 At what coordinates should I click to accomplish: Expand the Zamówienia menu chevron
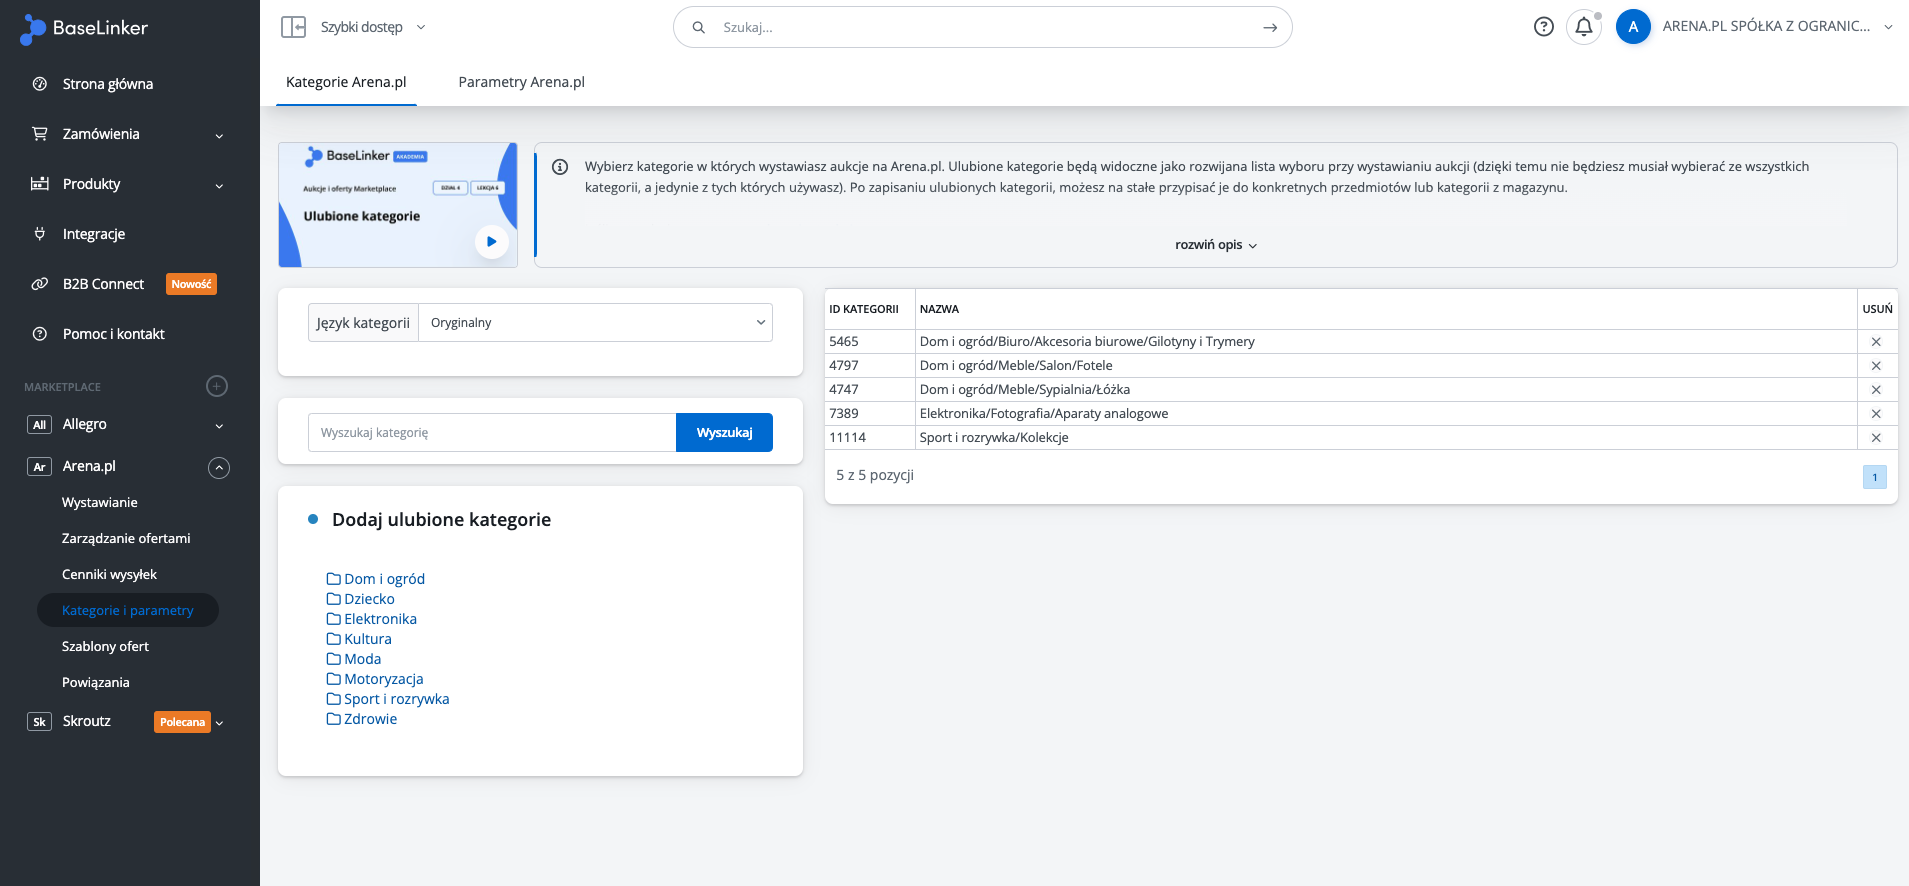(219, 136)
